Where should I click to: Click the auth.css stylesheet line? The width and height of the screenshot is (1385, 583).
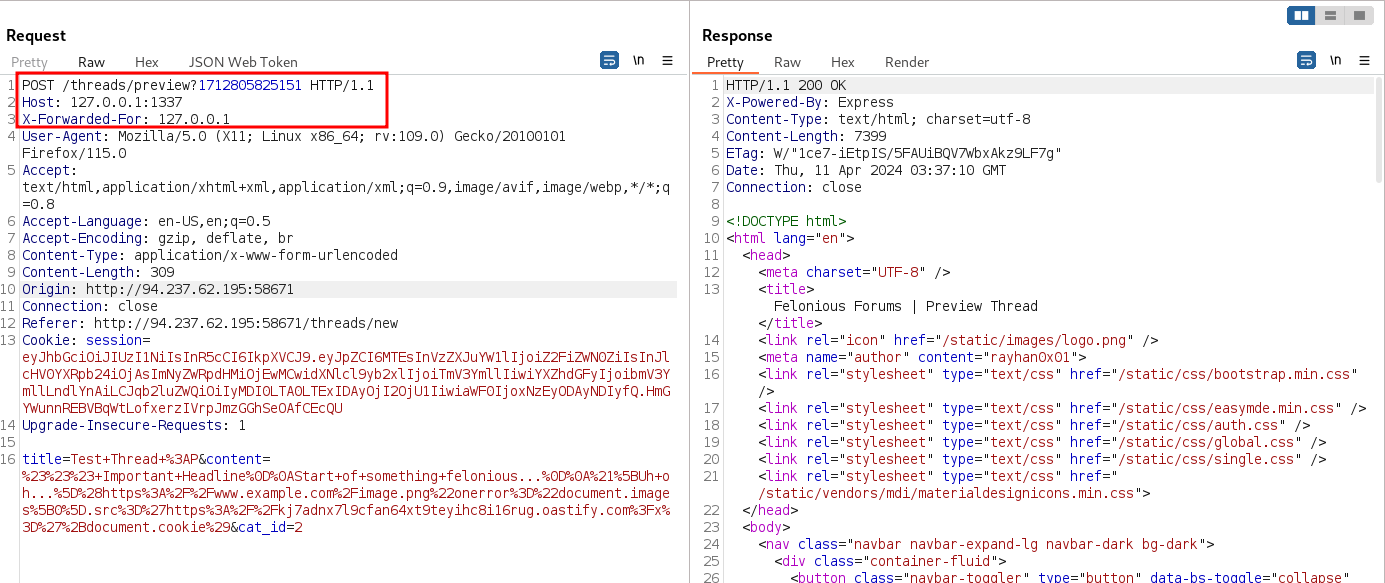point(1034,425)
